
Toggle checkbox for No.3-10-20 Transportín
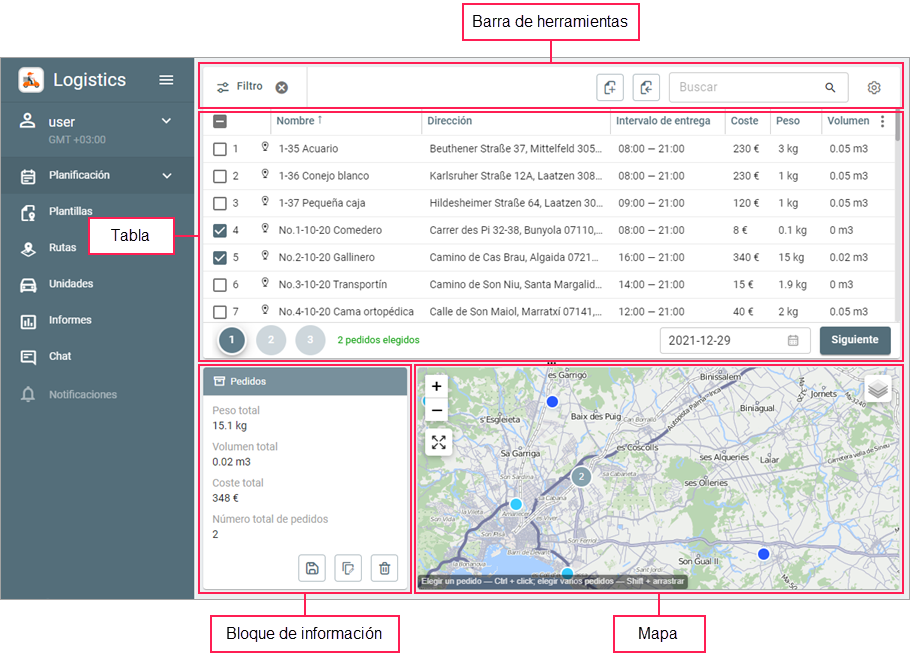[220, 284]
